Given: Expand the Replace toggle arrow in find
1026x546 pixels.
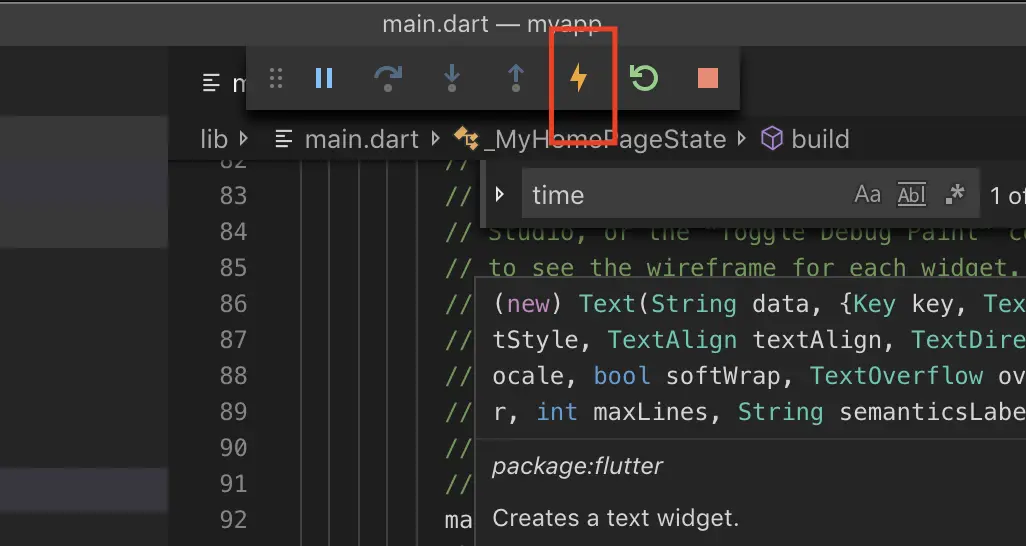Looking at the screenshot, I should click(x=500, y=194).
